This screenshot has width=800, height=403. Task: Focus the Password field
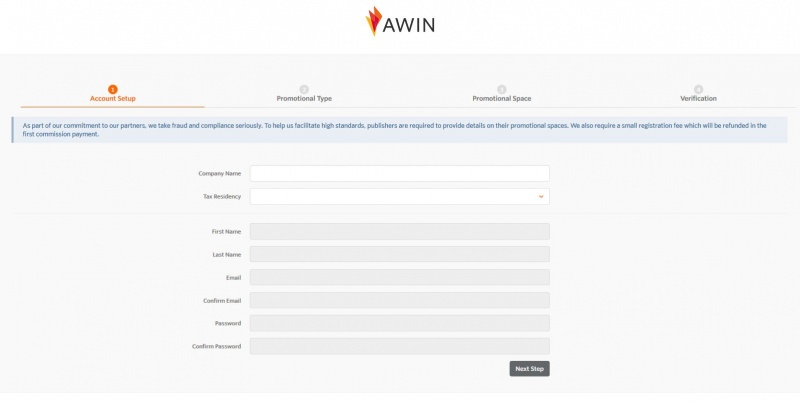point(399,323)
